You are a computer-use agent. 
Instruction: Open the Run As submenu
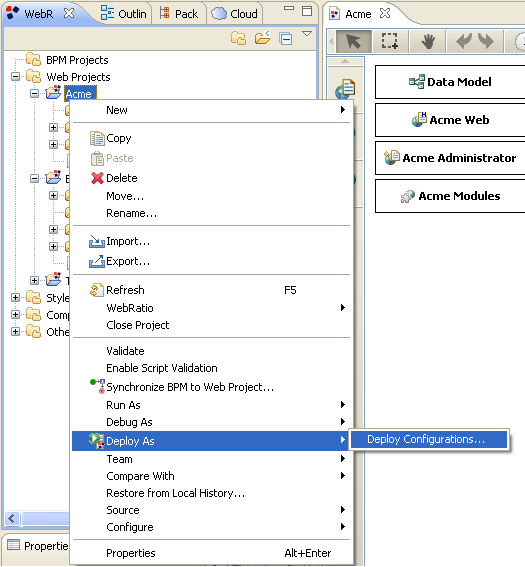point(212,405)
